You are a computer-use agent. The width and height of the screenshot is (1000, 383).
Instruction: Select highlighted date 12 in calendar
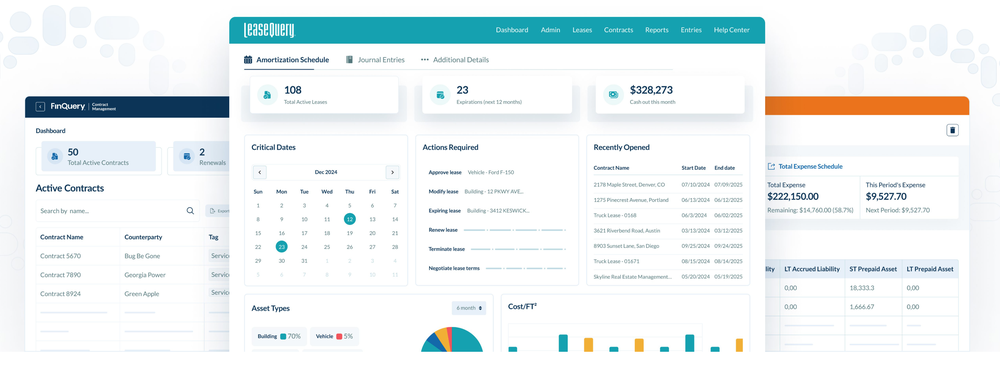click(x=349, y=219)
